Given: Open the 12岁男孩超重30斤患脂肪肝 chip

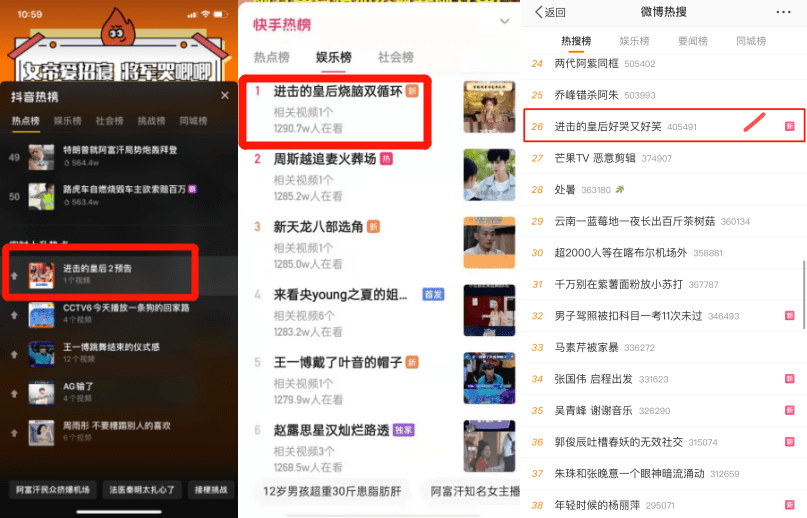Looking at the screenshot, I should [332, 491].
